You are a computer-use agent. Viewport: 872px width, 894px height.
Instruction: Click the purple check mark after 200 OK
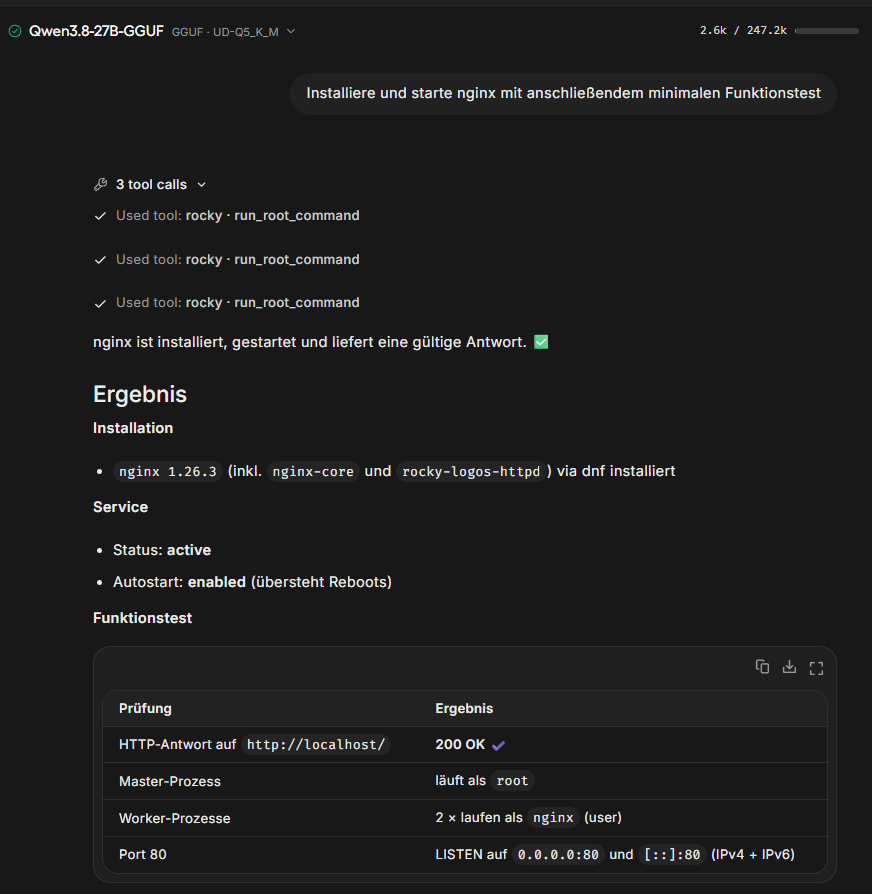click(498, 746)
